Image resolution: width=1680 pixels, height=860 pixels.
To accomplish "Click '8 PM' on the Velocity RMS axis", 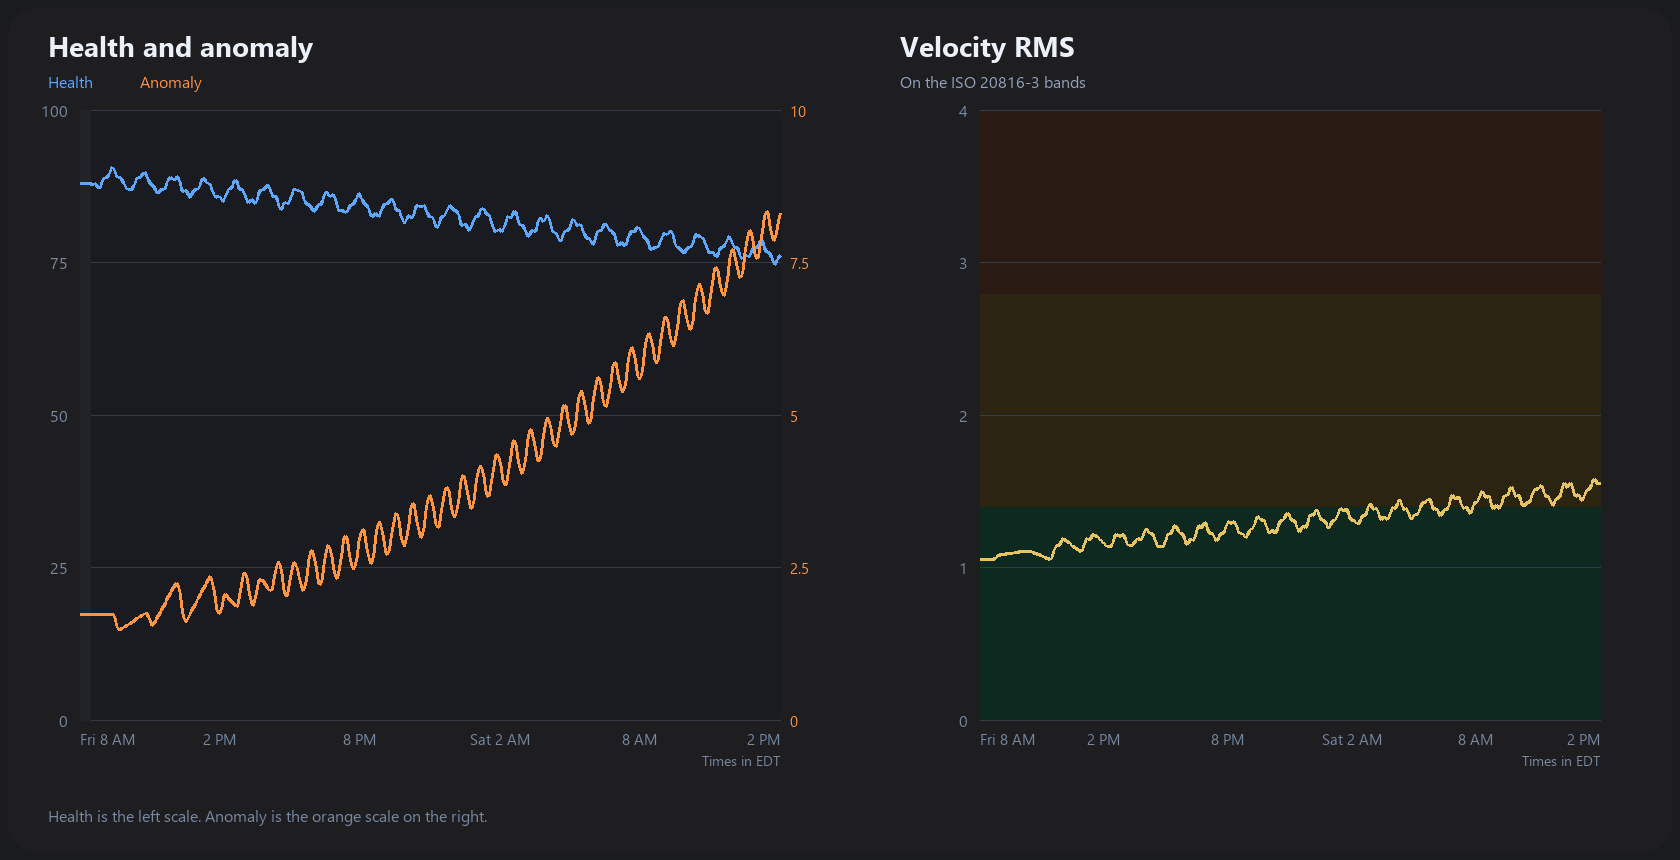I will coord(1228,740).
